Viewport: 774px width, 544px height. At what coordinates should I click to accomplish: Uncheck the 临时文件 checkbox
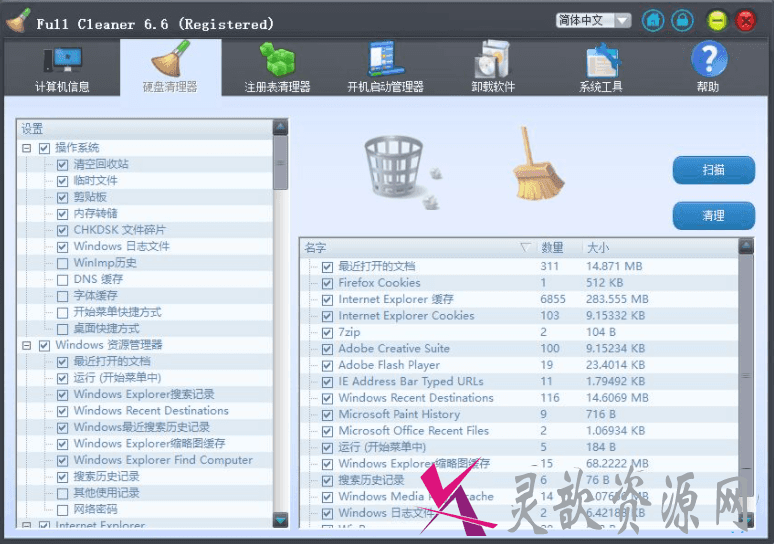[x=62, y=181]
